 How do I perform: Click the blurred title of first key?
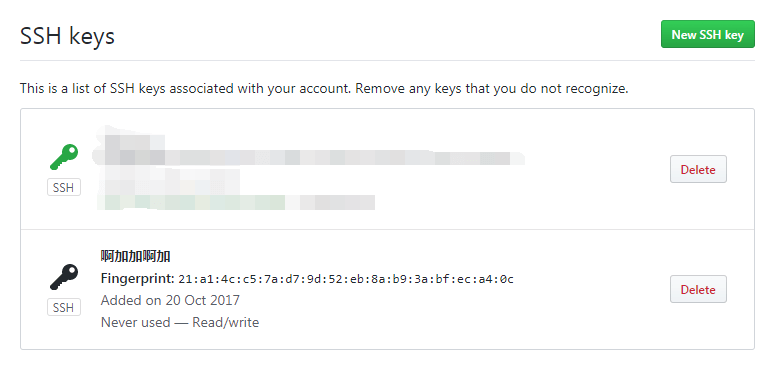coord(132,138)
